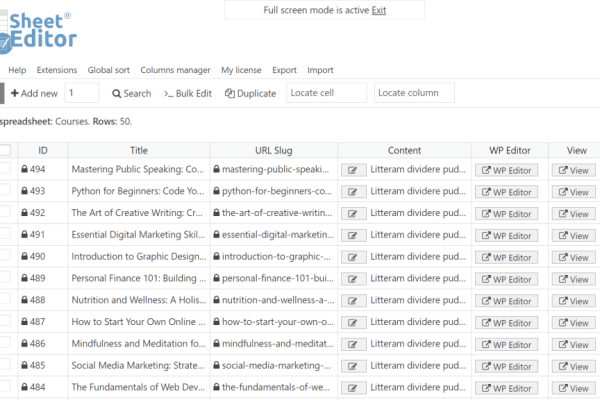Viewport: 600px width, 400px height.
Task: Open content edit icon for row 492
Action: (353, 214)
